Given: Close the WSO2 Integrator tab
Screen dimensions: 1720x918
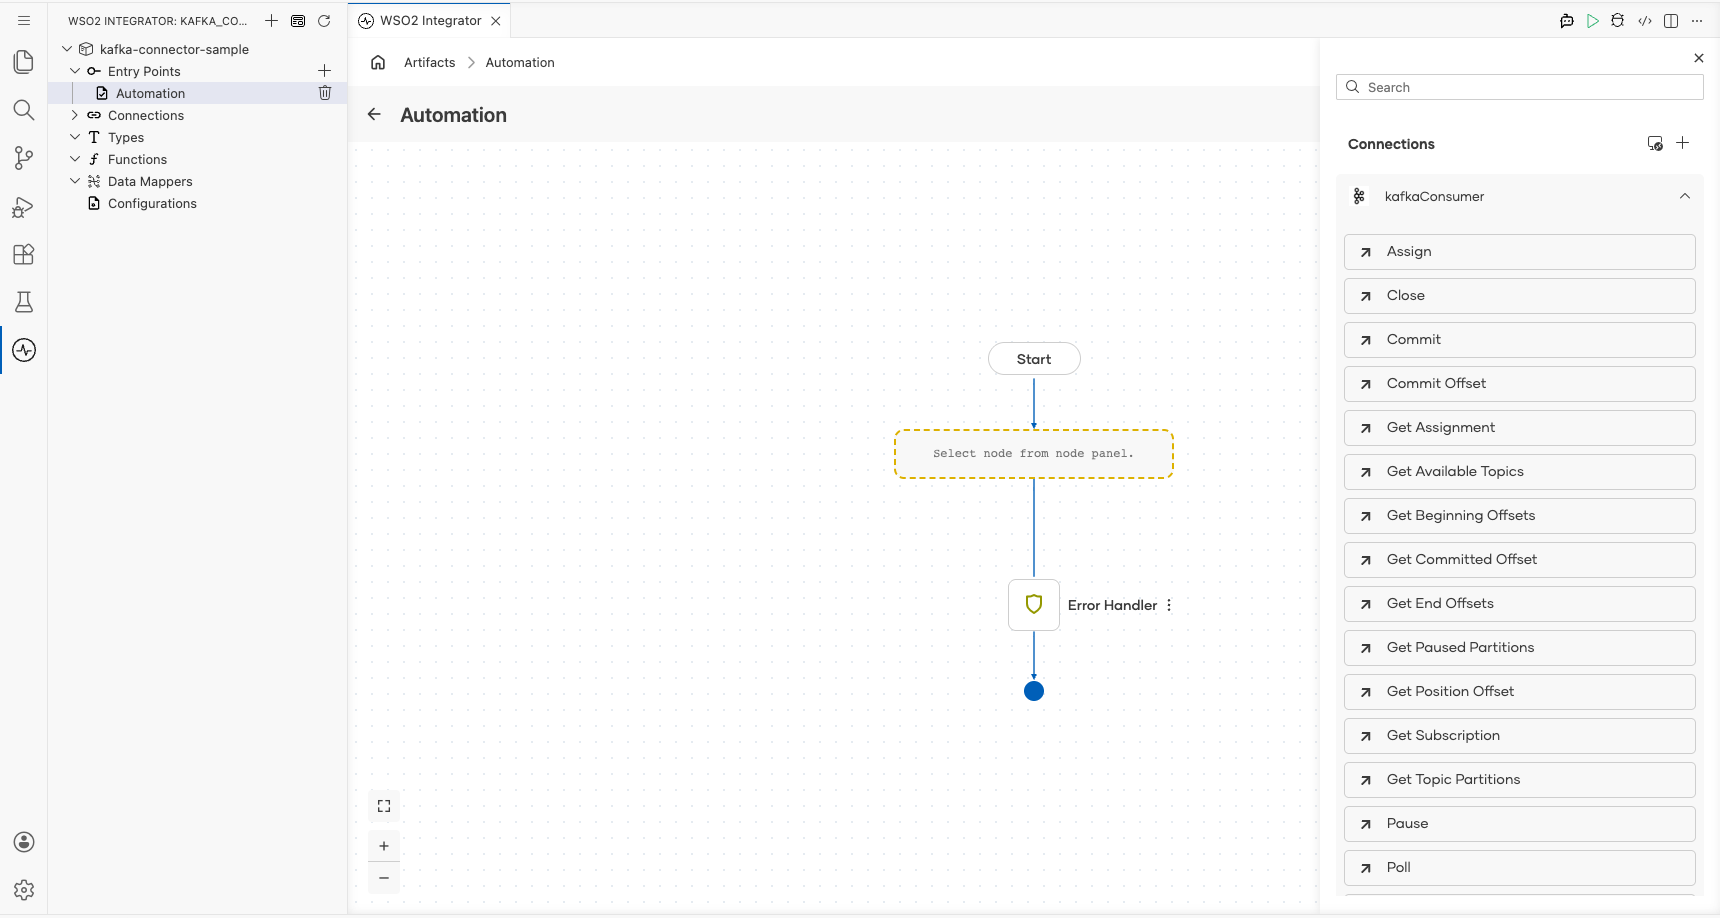Looking at the screenshot, I should click(x=496, y=20).
